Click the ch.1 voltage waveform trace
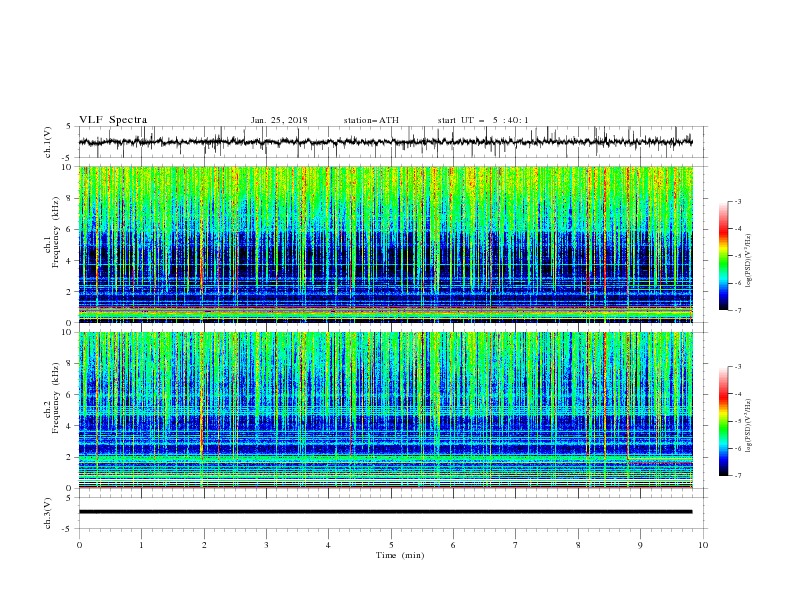 point(385,142)
